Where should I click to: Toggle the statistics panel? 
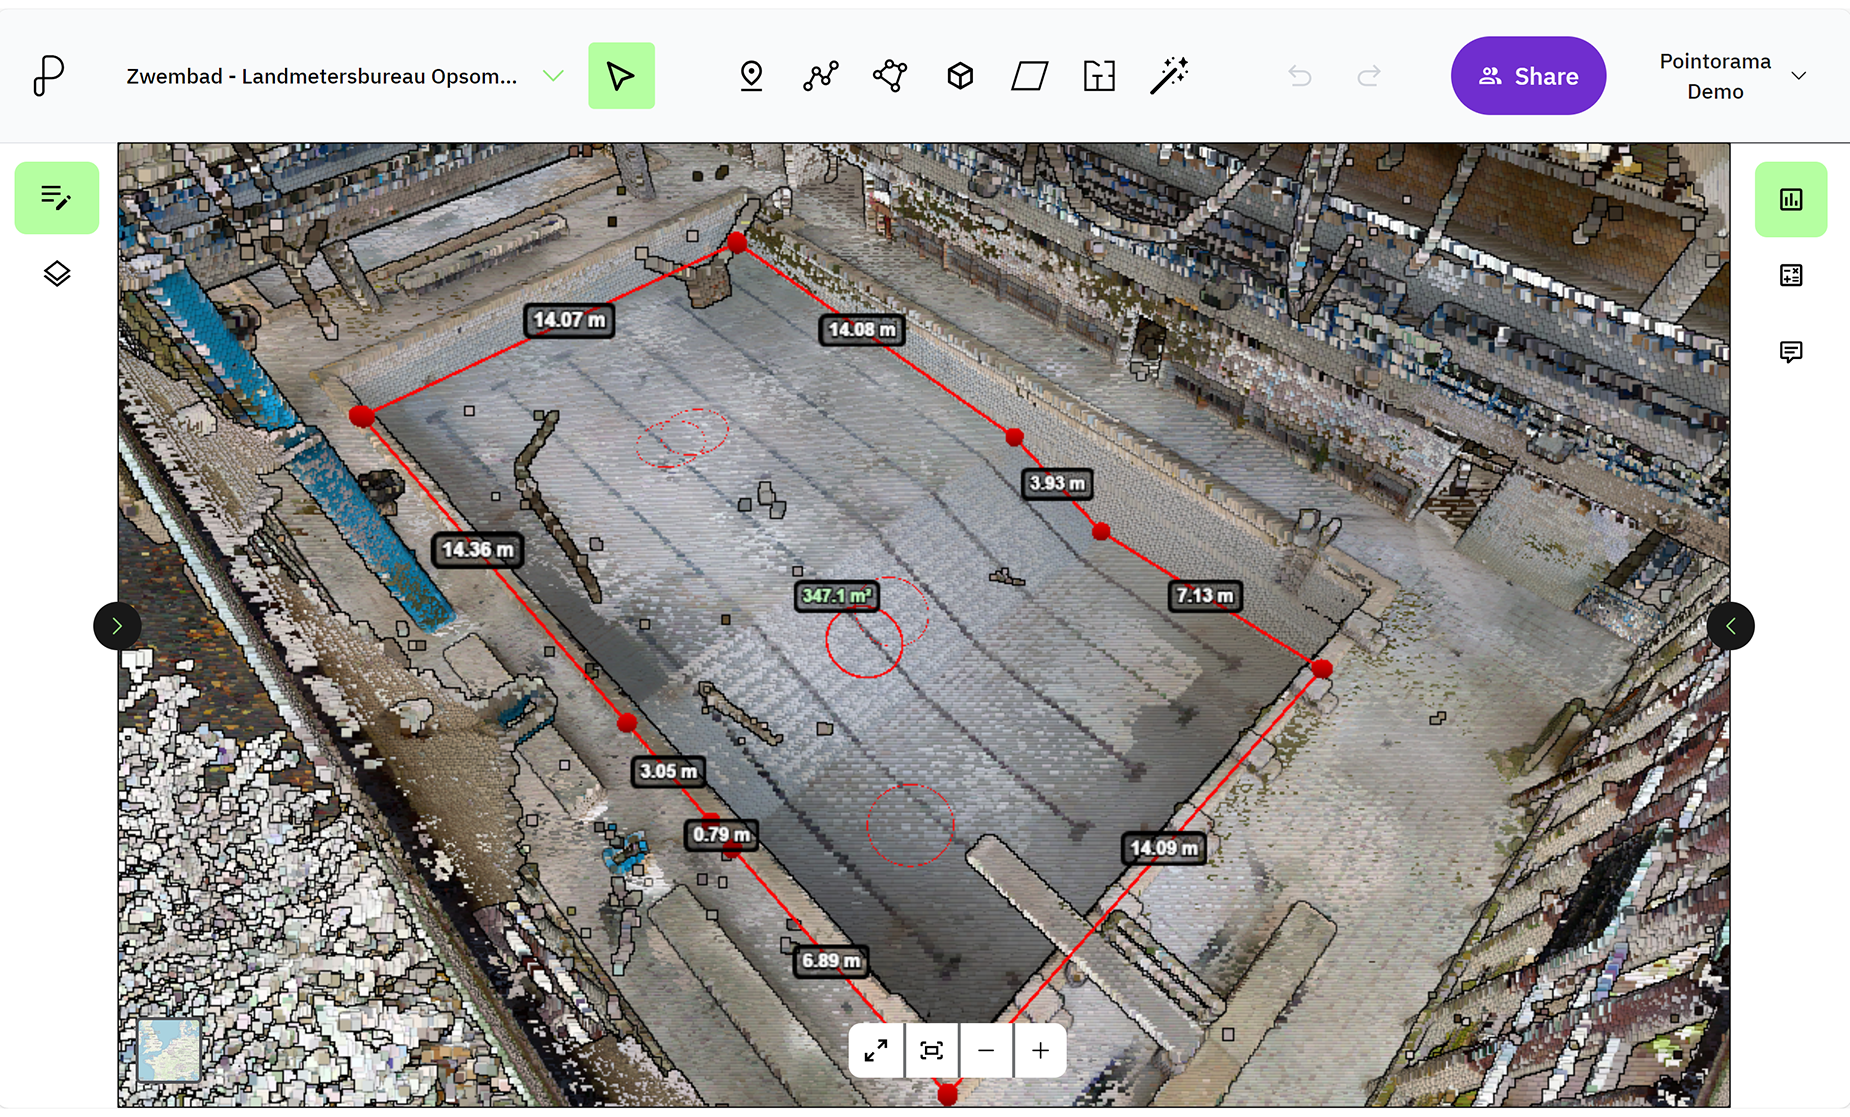pos(1790,198)
